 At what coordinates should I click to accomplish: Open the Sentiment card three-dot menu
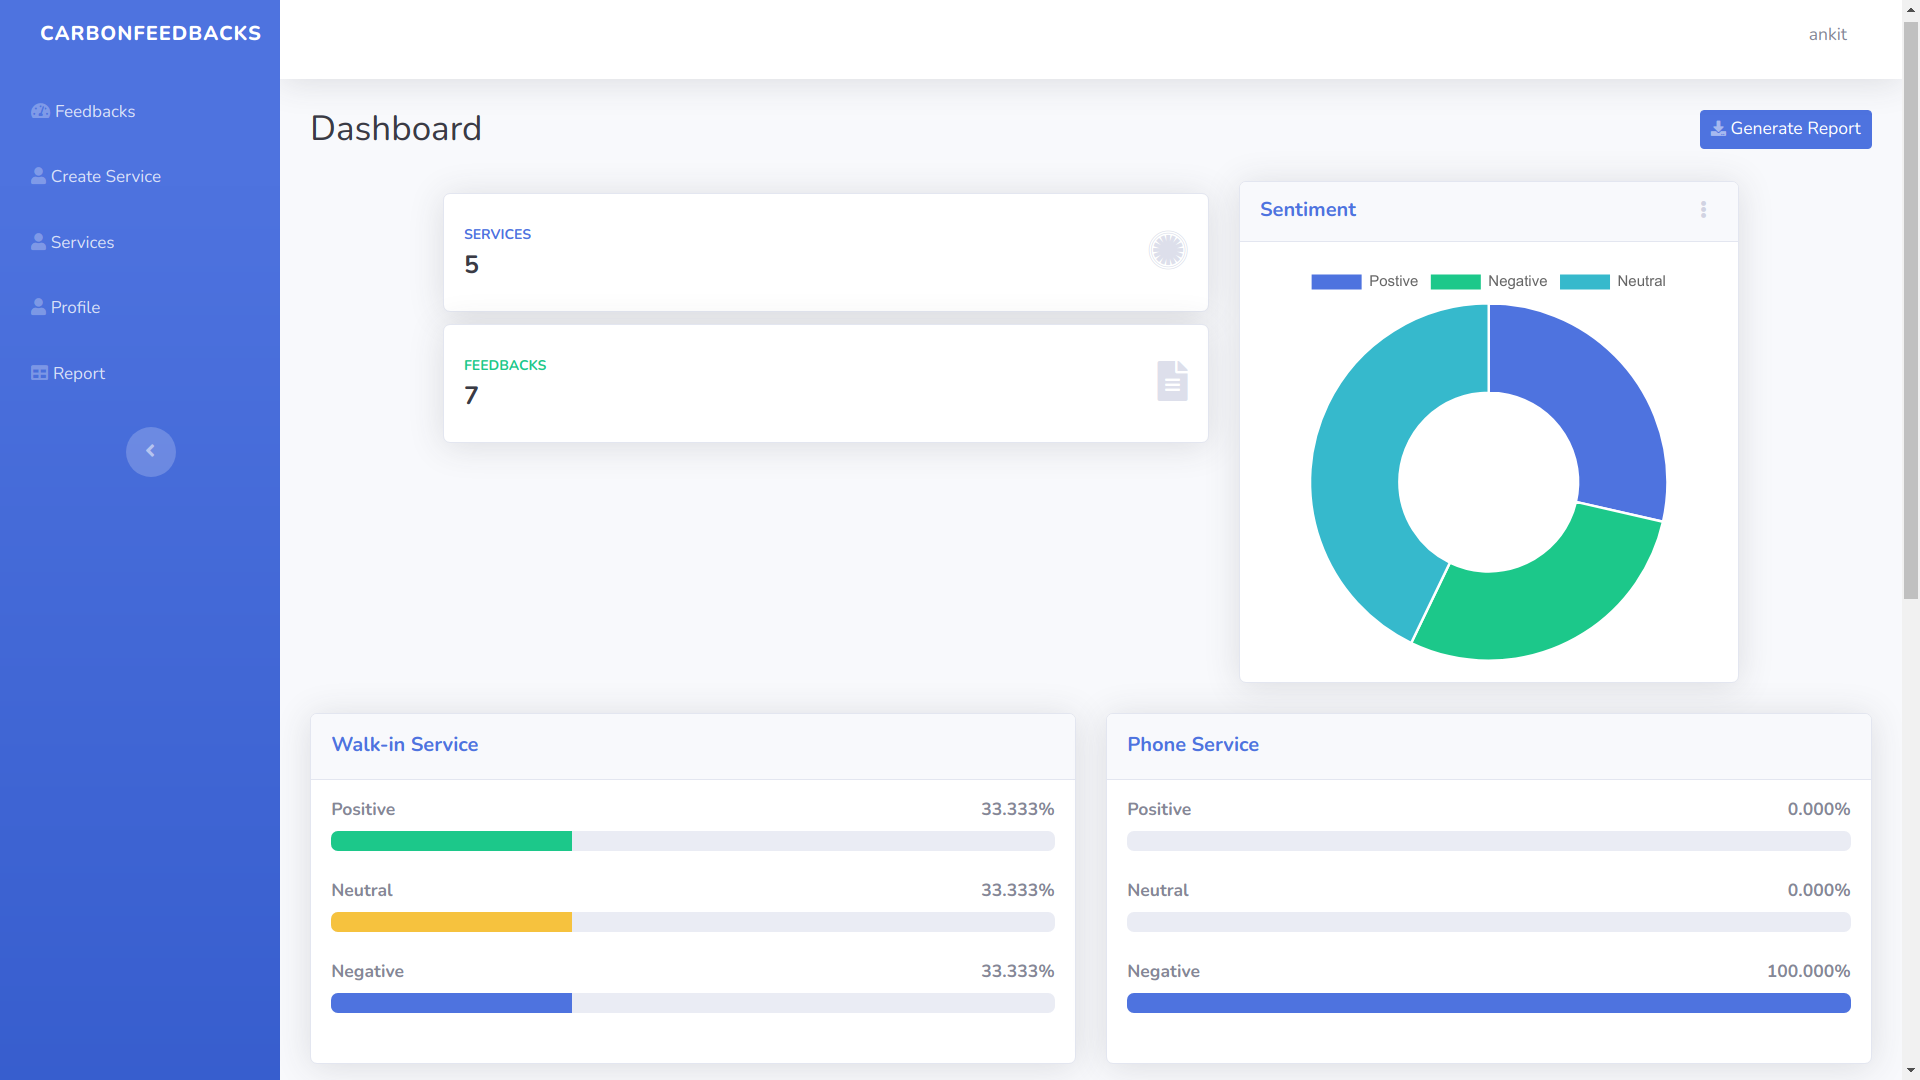click(1703, 210)
